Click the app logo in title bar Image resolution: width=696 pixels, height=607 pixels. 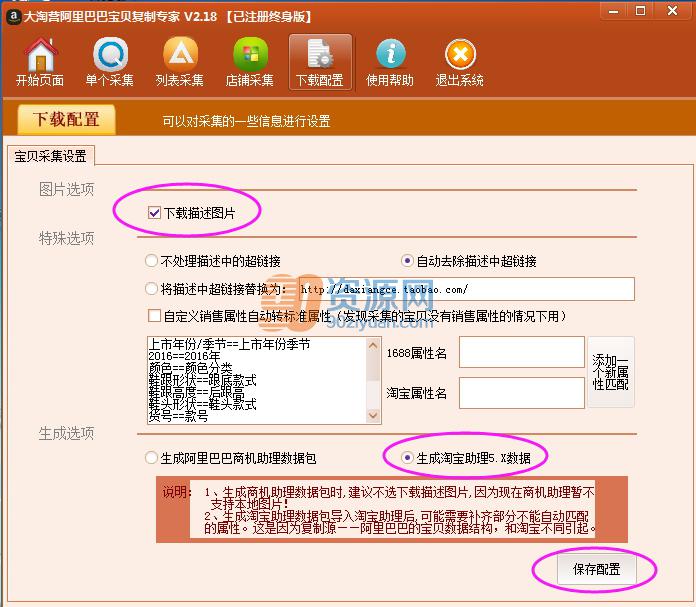[13, 17]
